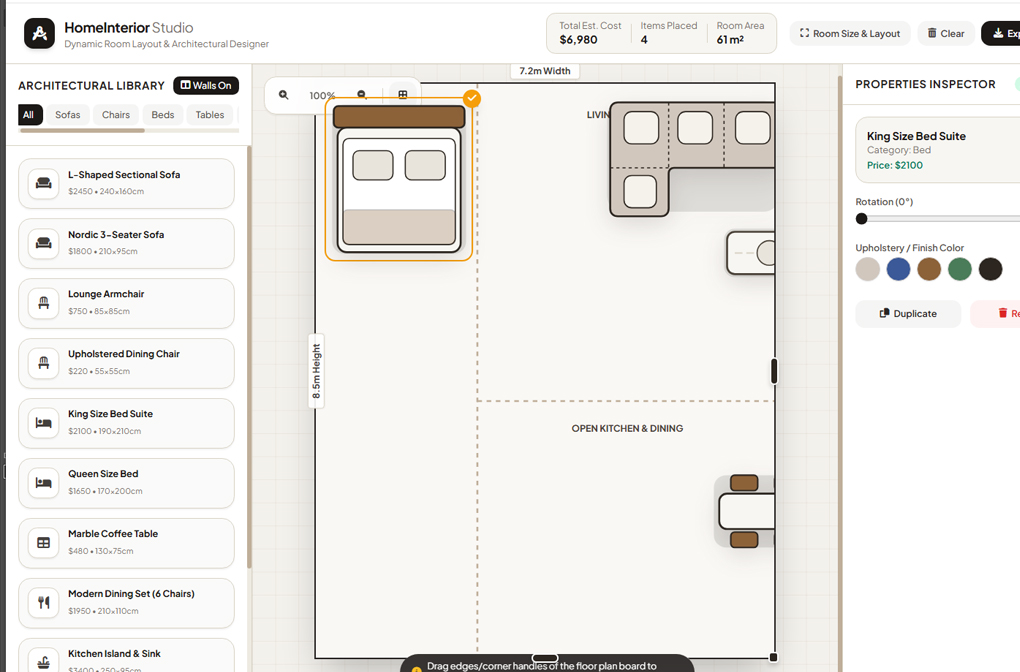The width and height of the screenshot is (1020, 672).
Task: Click the right wall edge resize handle
Action: (774, 371)
